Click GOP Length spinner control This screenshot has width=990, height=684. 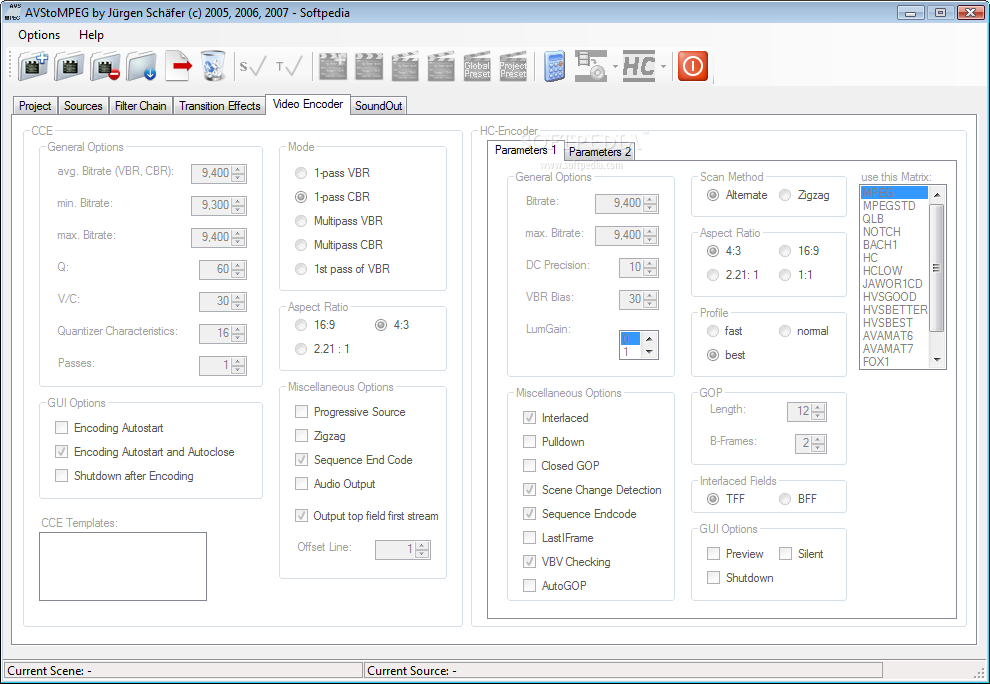click(x=806, y=411)
